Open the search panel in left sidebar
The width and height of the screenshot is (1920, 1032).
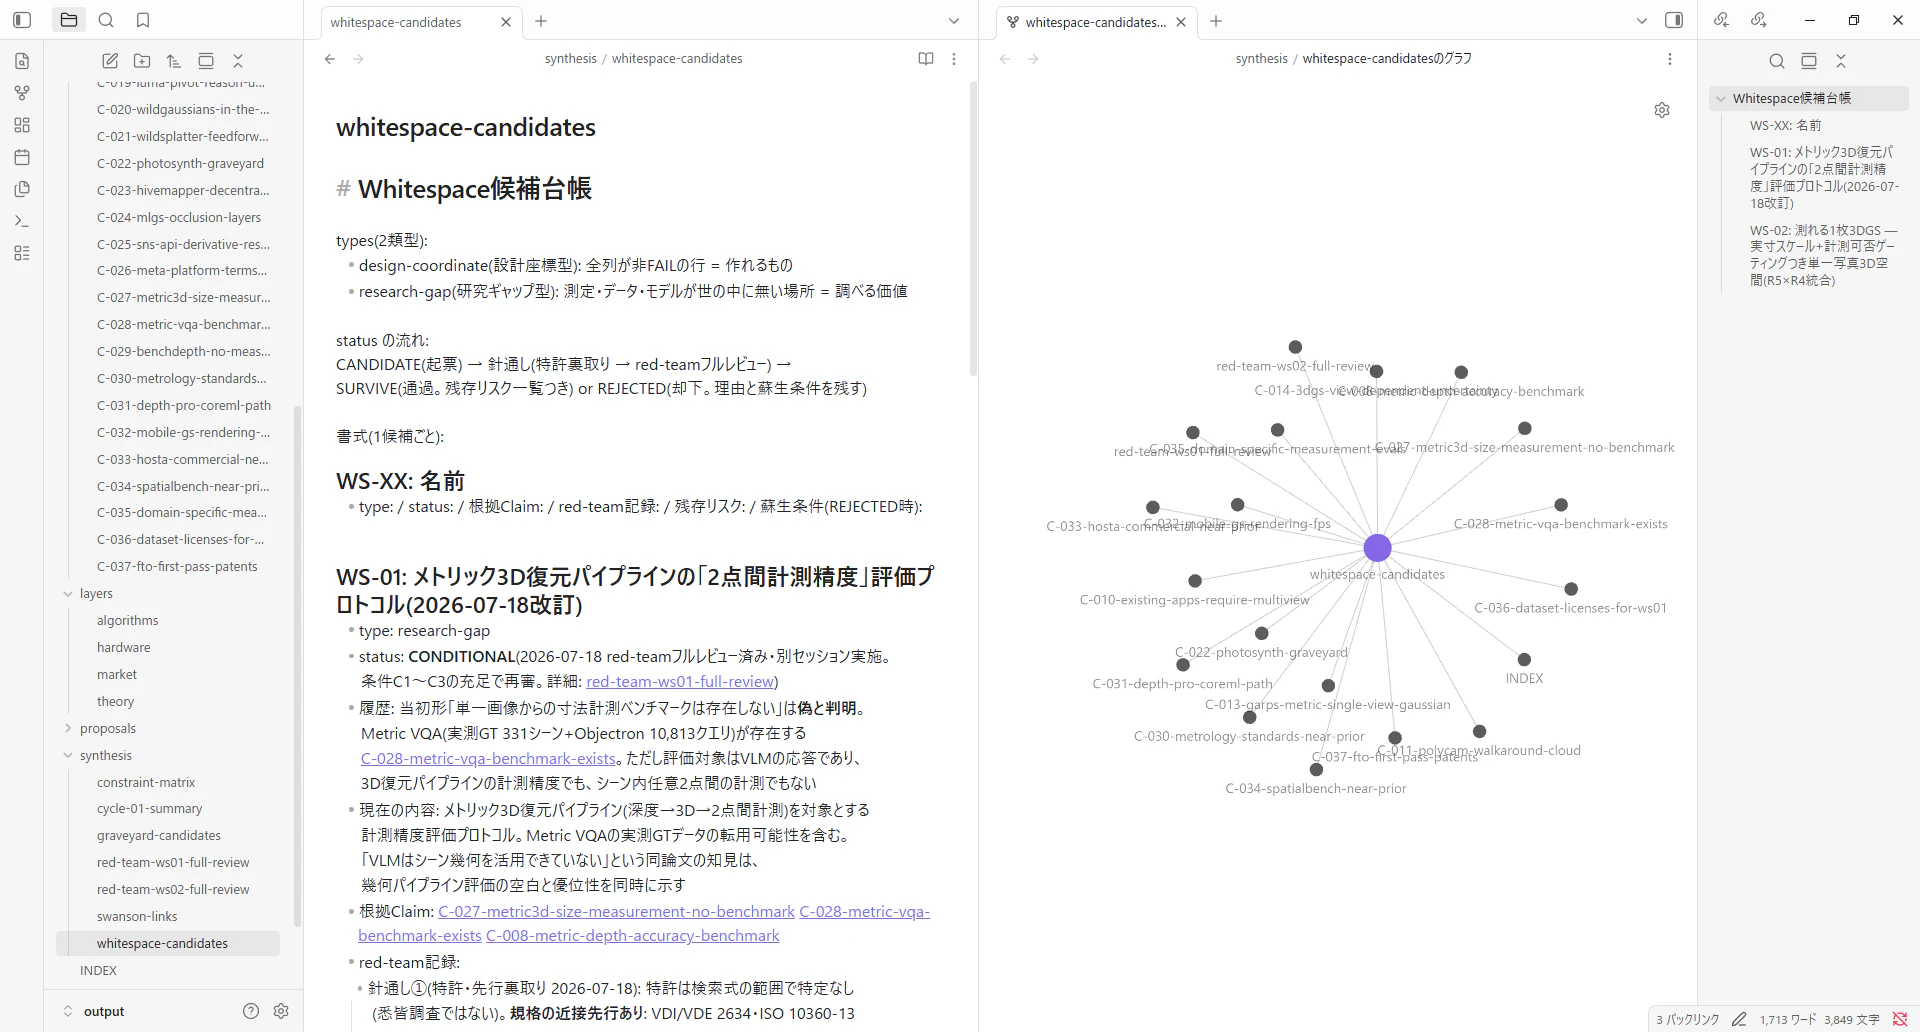106,20
